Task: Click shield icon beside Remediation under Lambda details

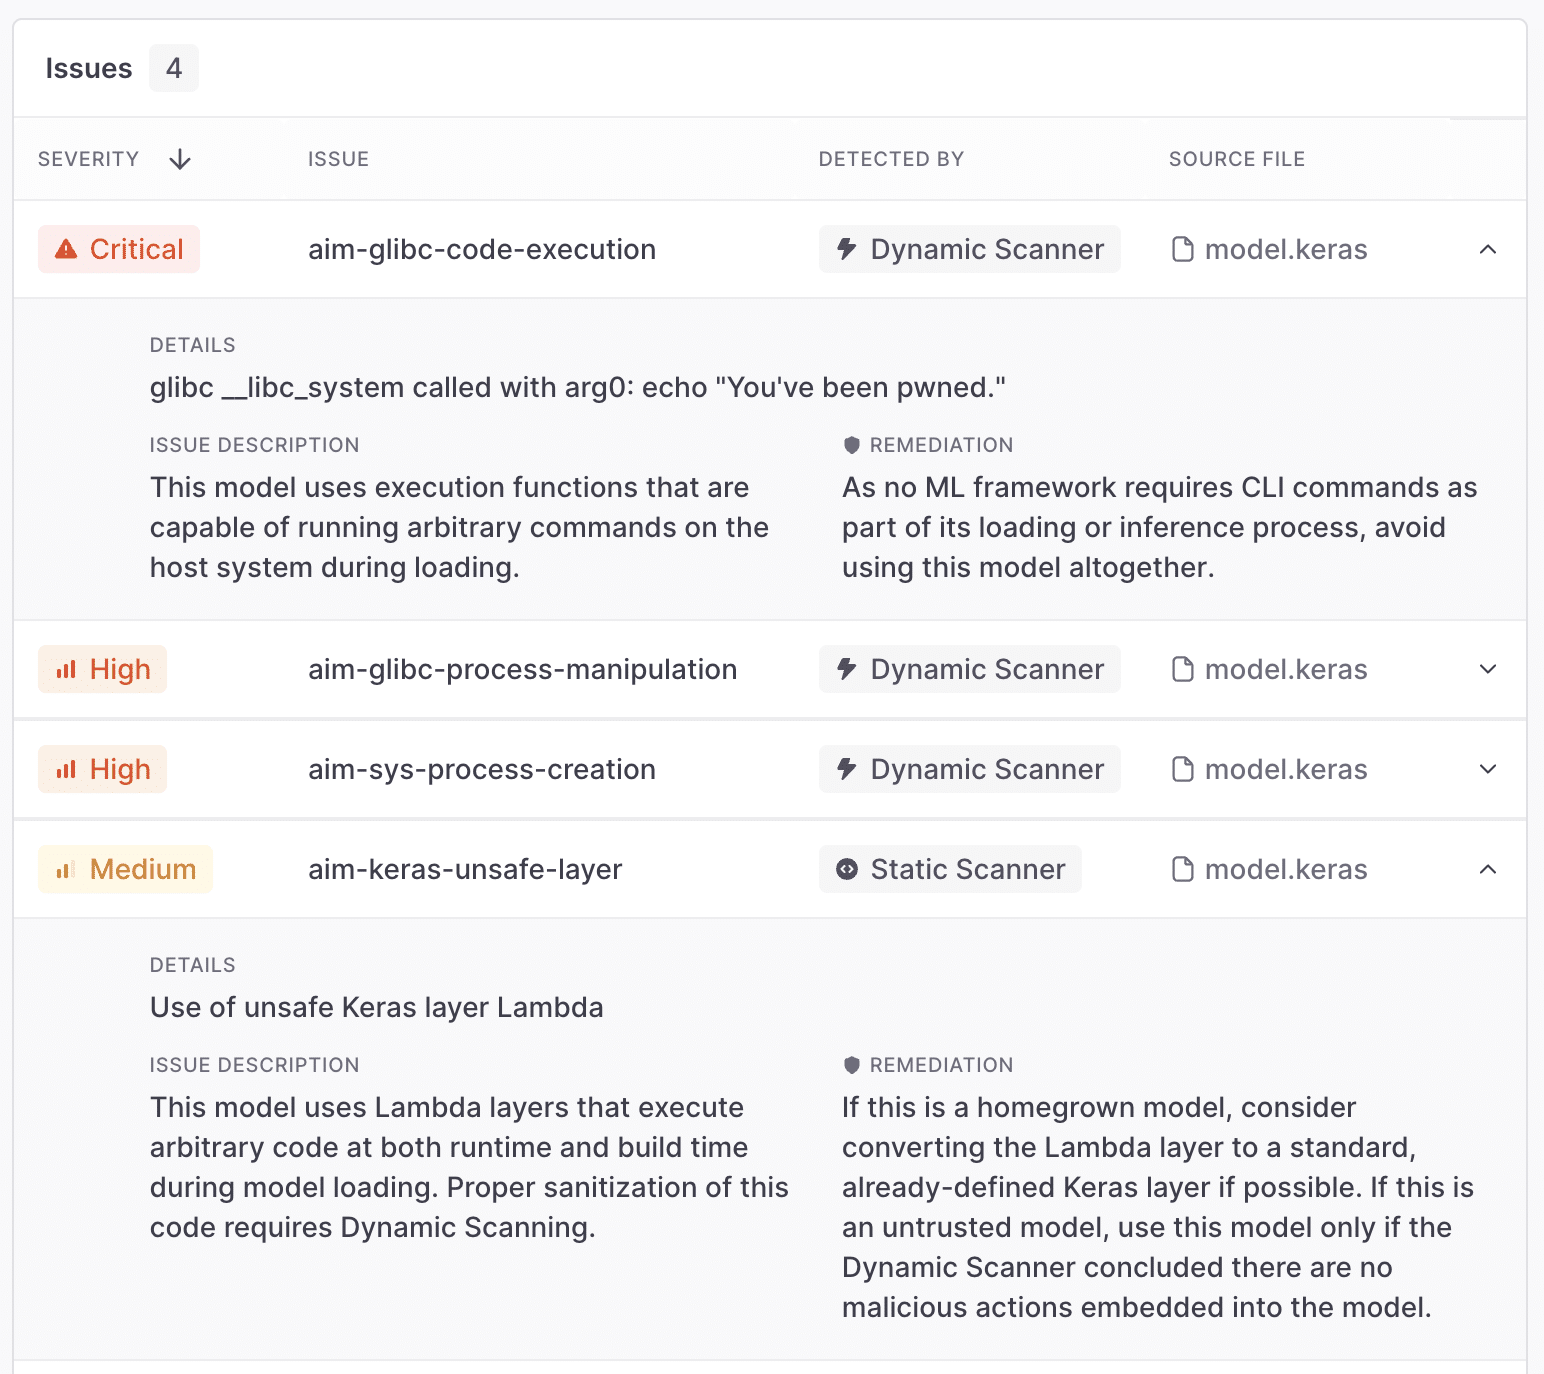Action: (x=852, y=1065)
